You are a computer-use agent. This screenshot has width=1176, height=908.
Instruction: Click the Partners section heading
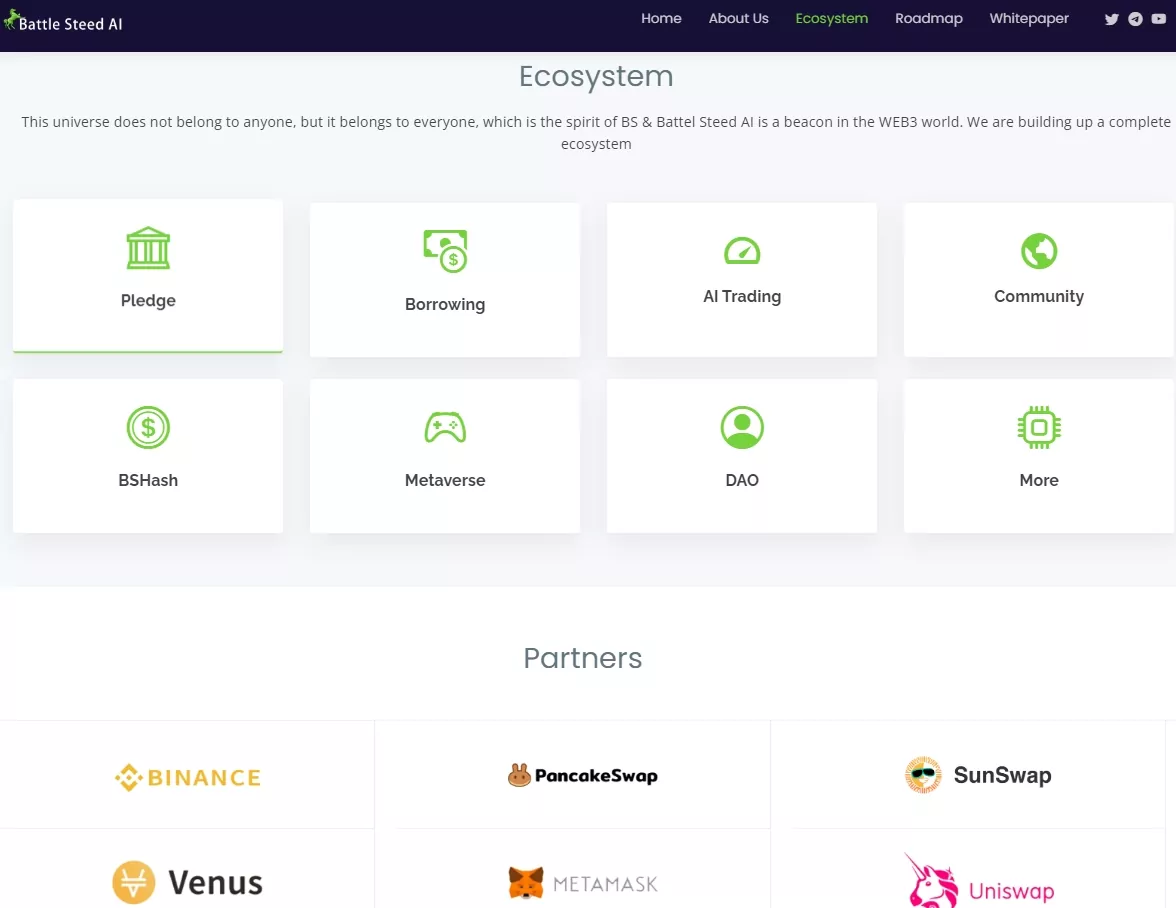click(583, 658)
